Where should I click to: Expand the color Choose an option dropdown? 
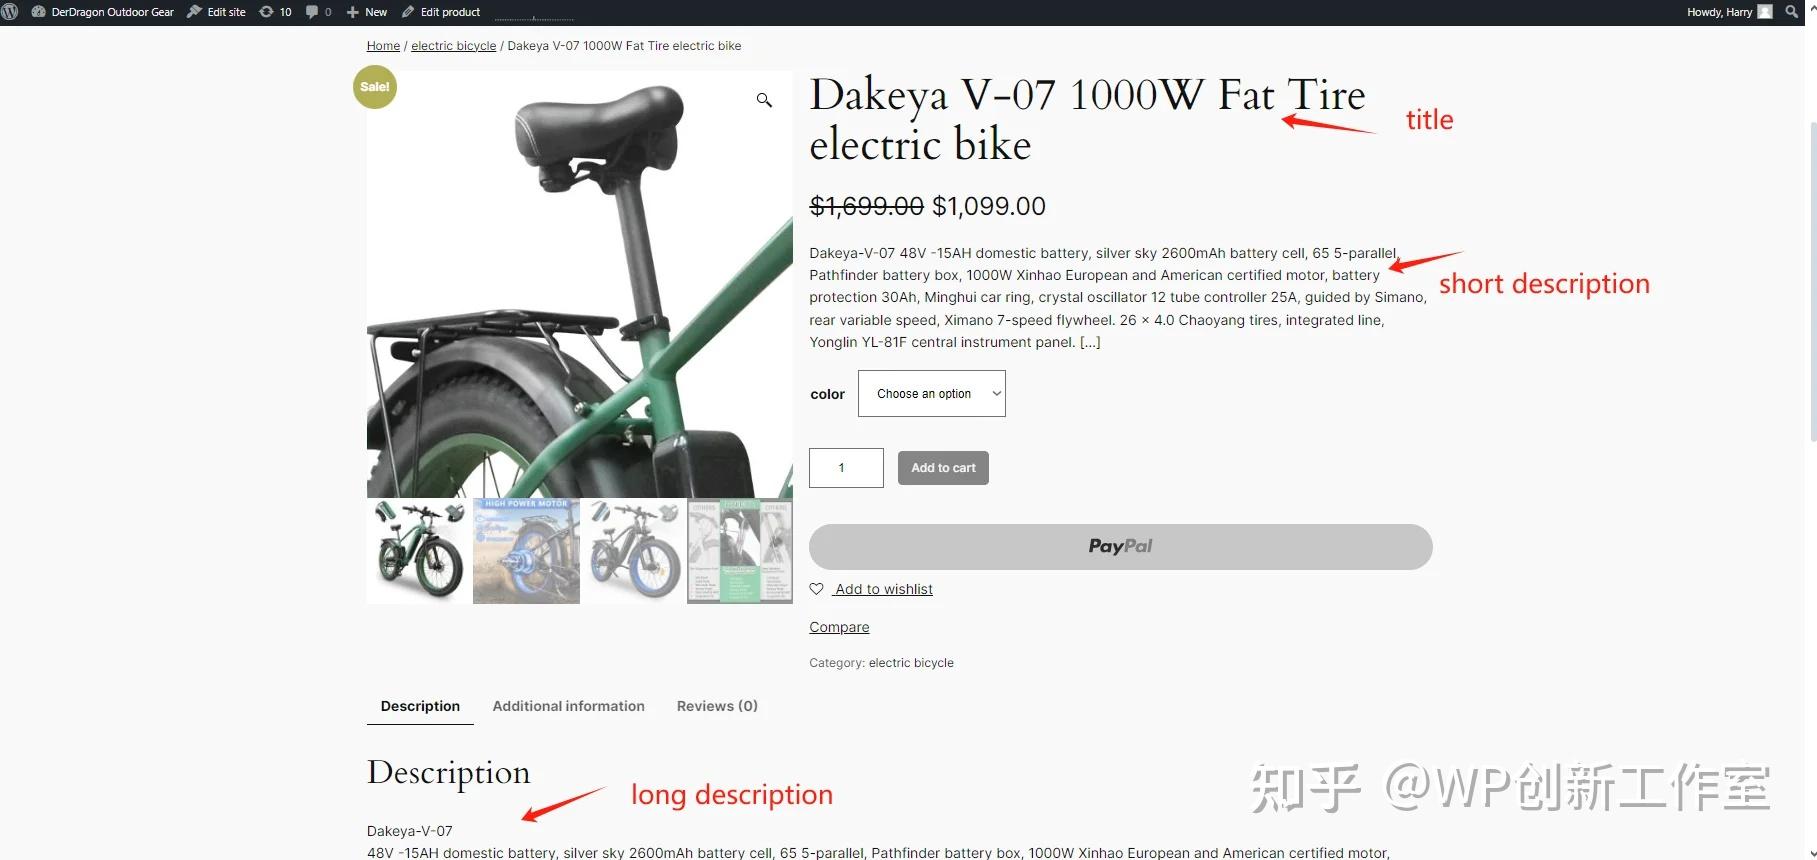(x=931, y=394)
